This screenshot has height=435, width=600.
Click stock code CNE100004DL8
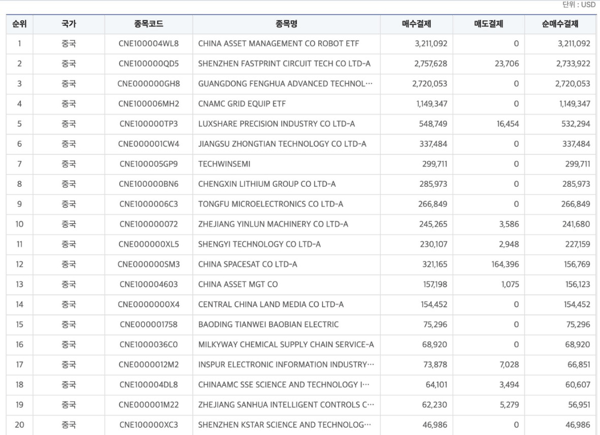tap(148, 384)
